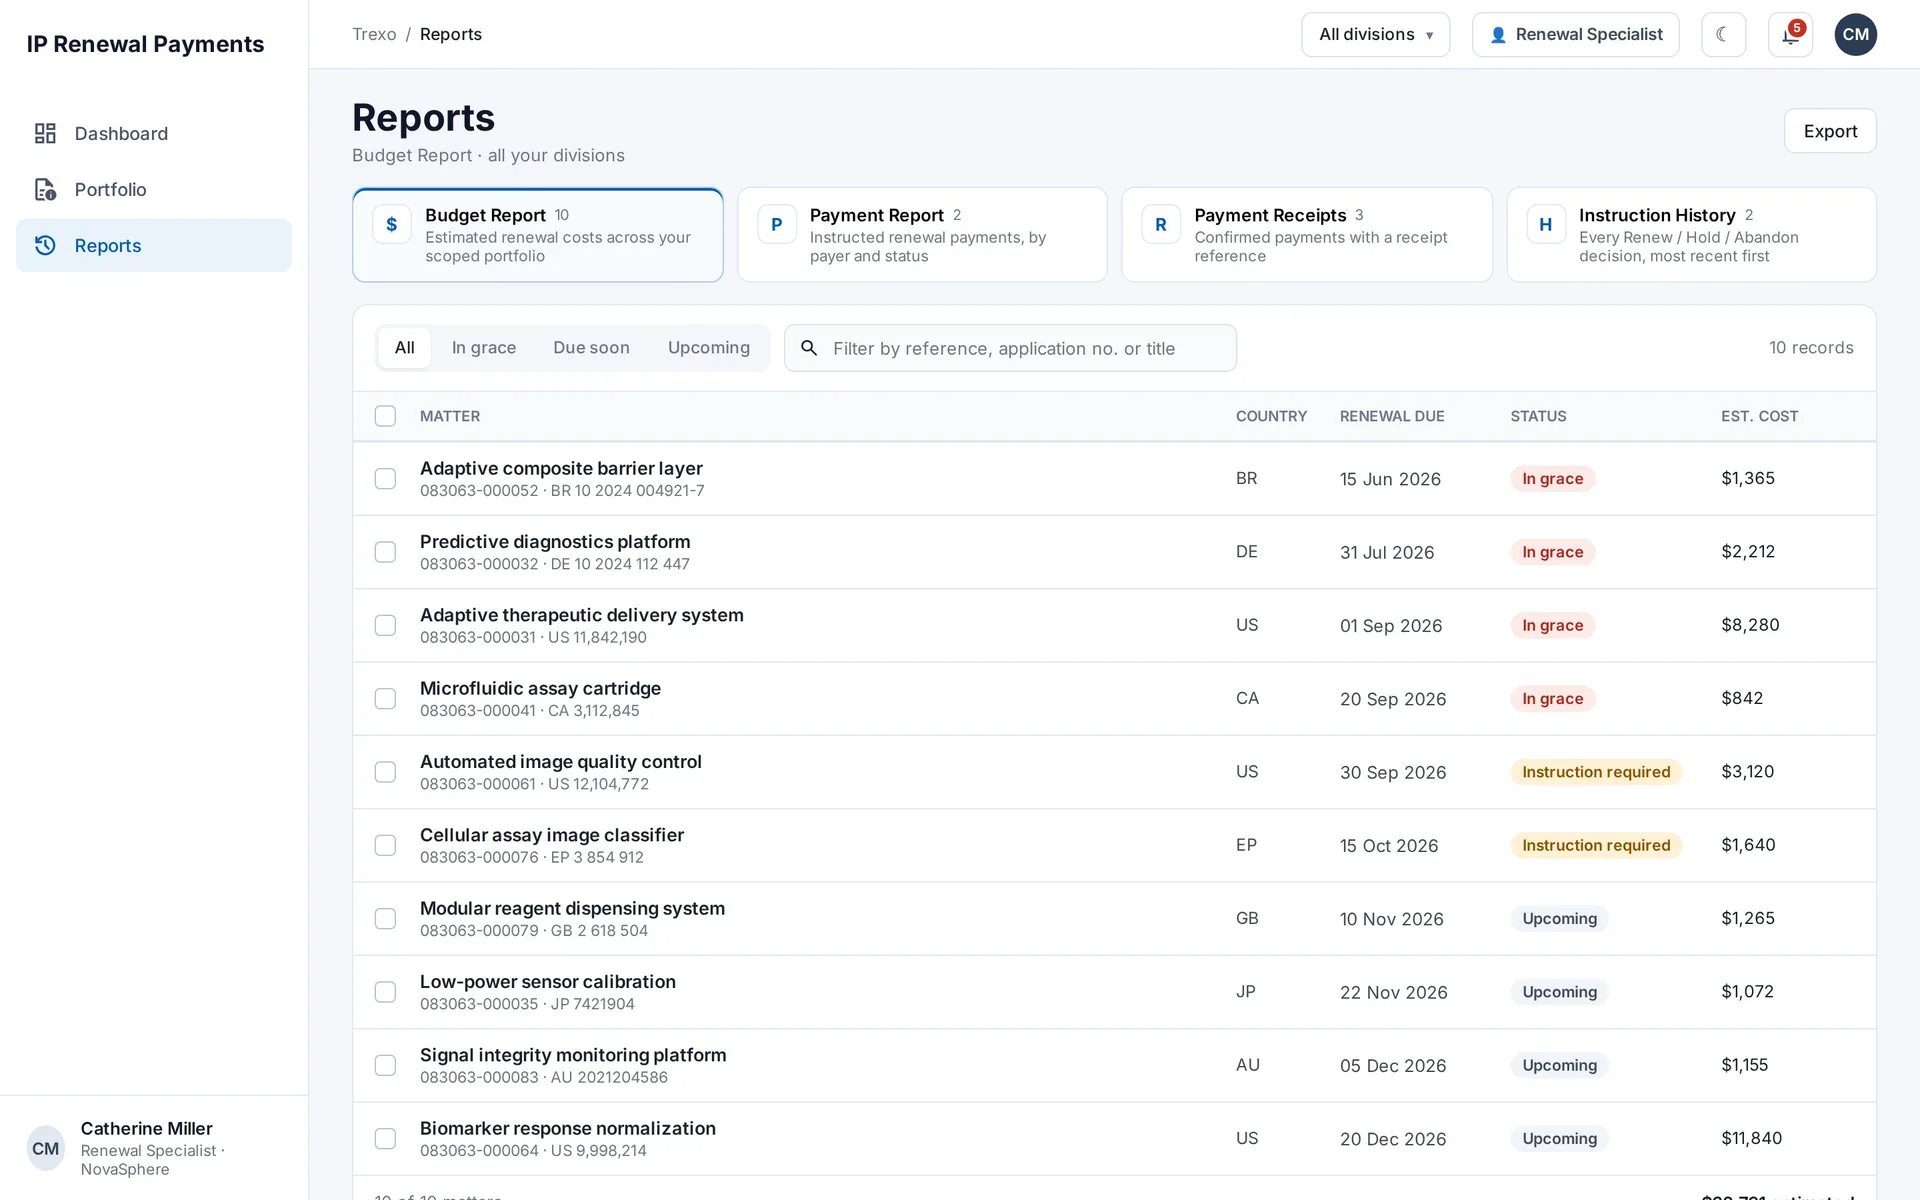
Task: Select the Biomarker response normalization checkbox
Action: click(x=385, y=1139)
